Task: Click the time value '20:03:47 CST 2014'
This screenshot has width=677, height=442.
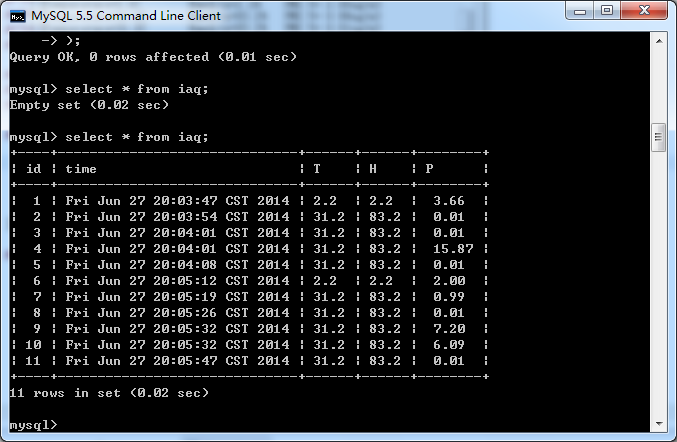Action: [221, 201]
